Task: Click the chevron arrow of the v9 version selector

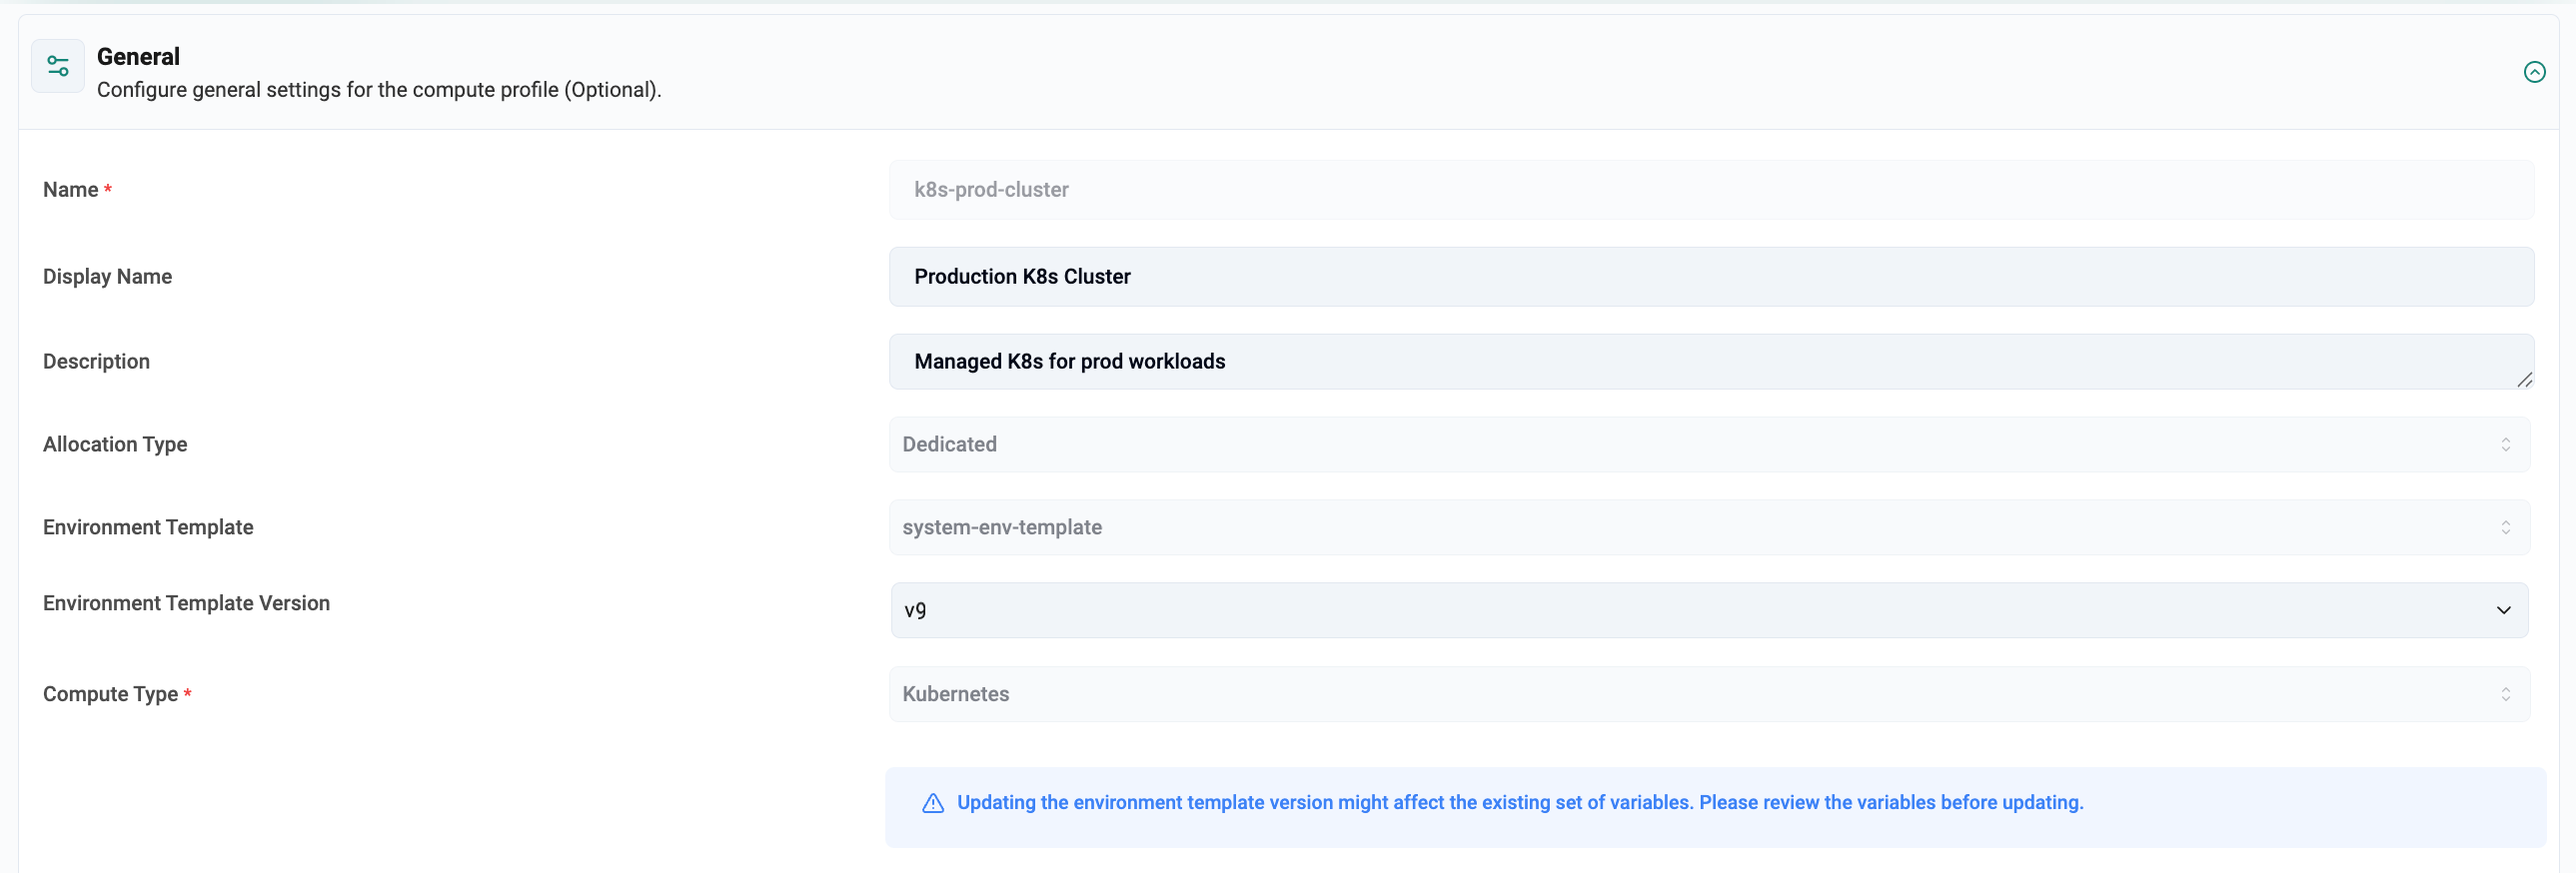Action: (2503, 611)
